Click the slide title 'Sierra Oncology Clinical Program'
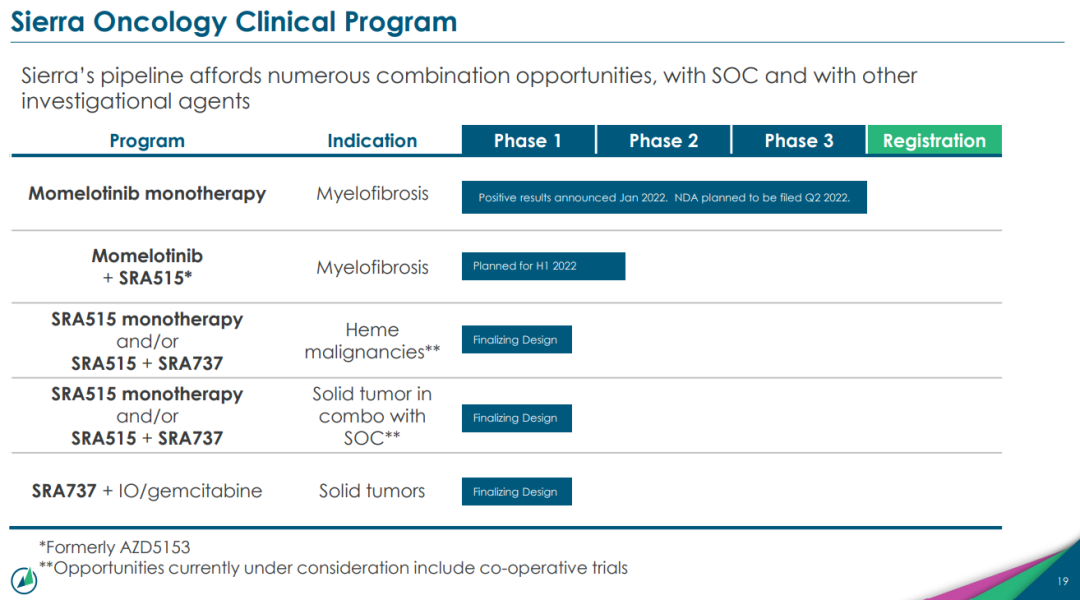 234,22
